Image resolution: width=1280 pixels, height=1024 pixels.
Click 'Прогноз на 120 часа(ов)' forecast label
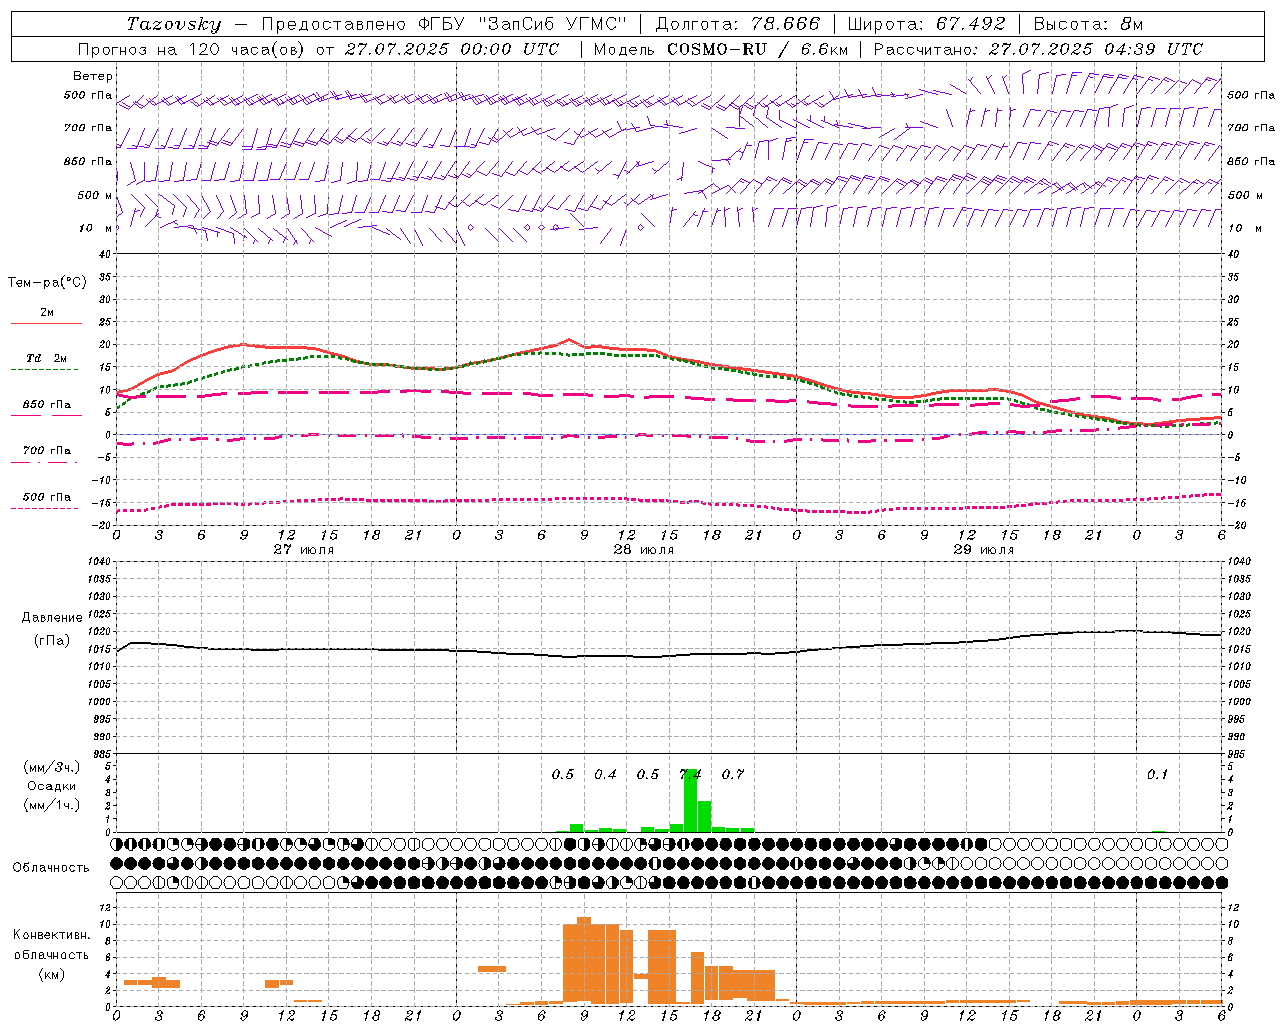pos(192,49)
